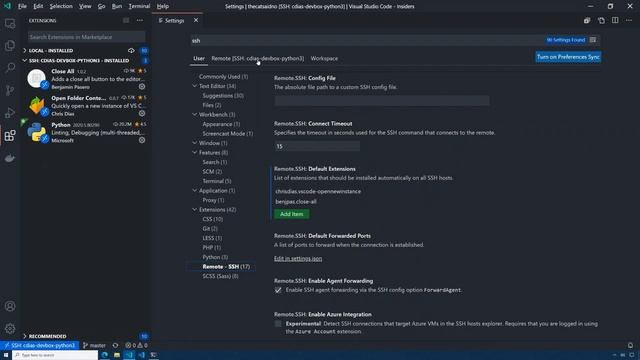The image size is (640, 360).
Task: Open the Accounts icon in activity bar
Action: tap(10, 306)
